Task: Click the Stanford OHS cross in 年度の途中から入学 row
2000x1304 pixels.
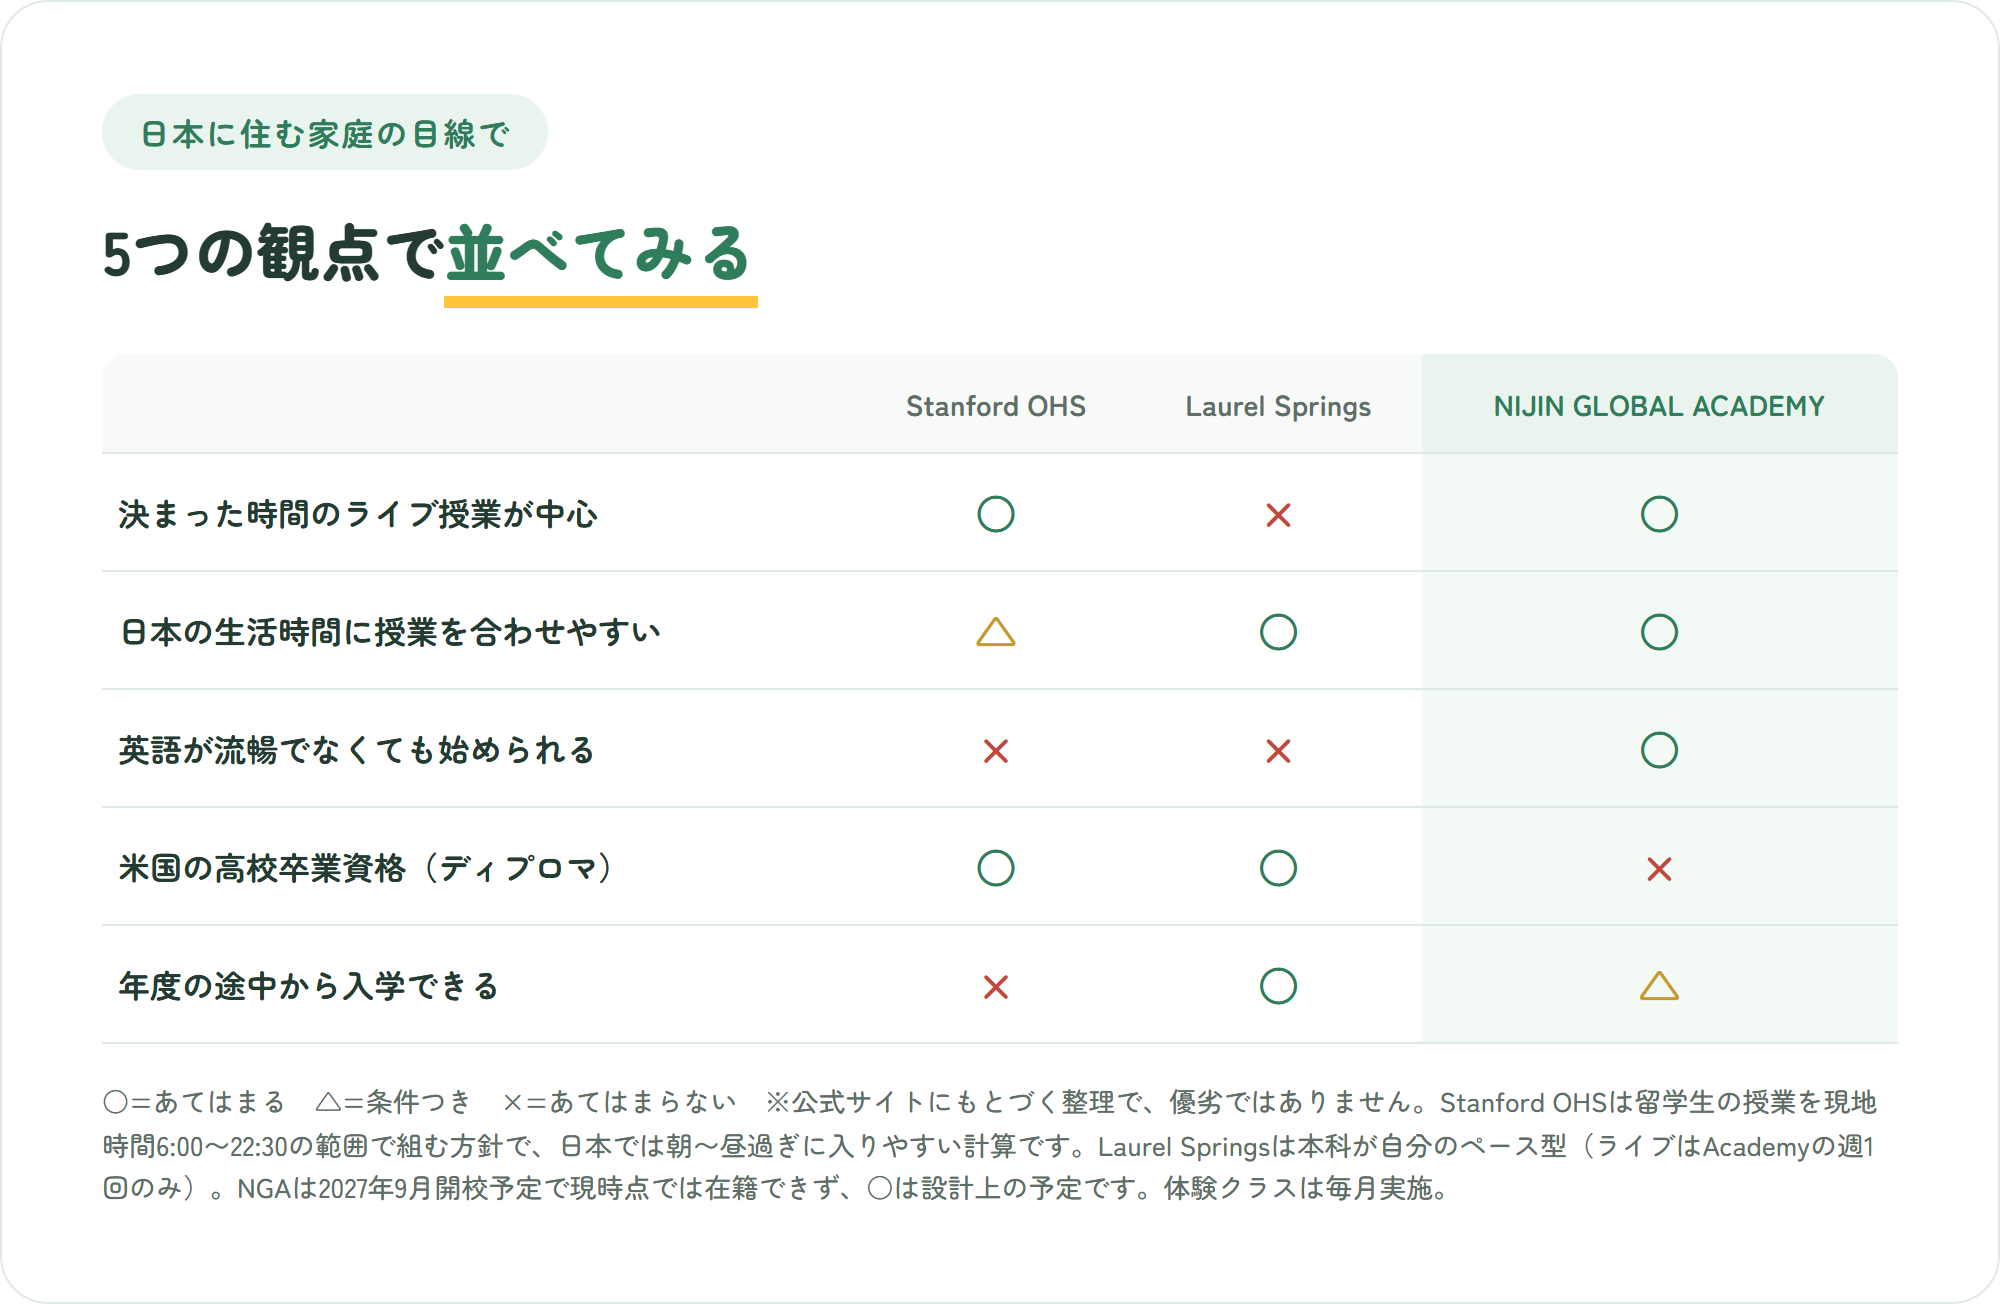Action: 995,987
